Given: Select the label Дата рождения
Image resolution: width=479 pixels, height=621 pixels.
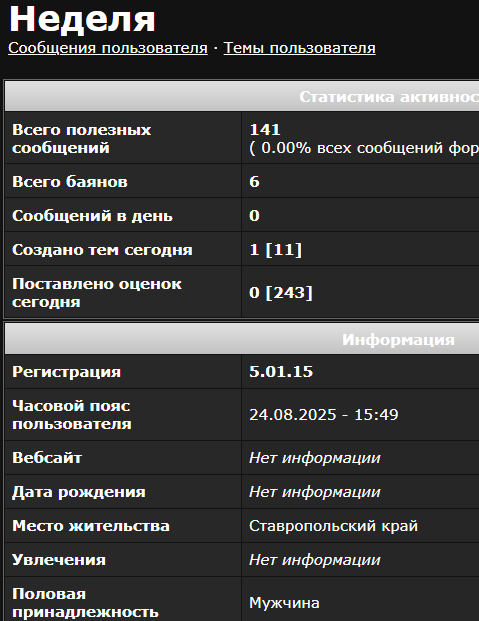Looking at the screenshot, I should pyautogui.click(x=78, y=491).
